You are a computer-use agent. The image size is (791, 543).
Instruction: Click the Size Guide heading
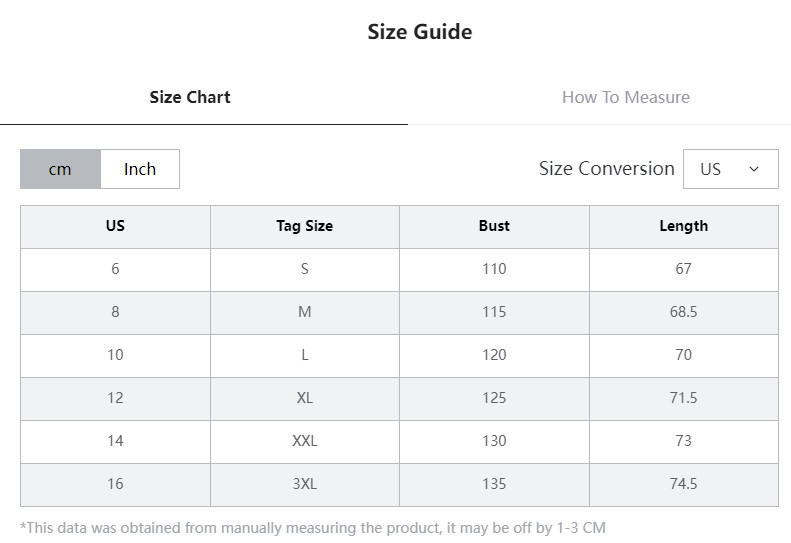419,32
